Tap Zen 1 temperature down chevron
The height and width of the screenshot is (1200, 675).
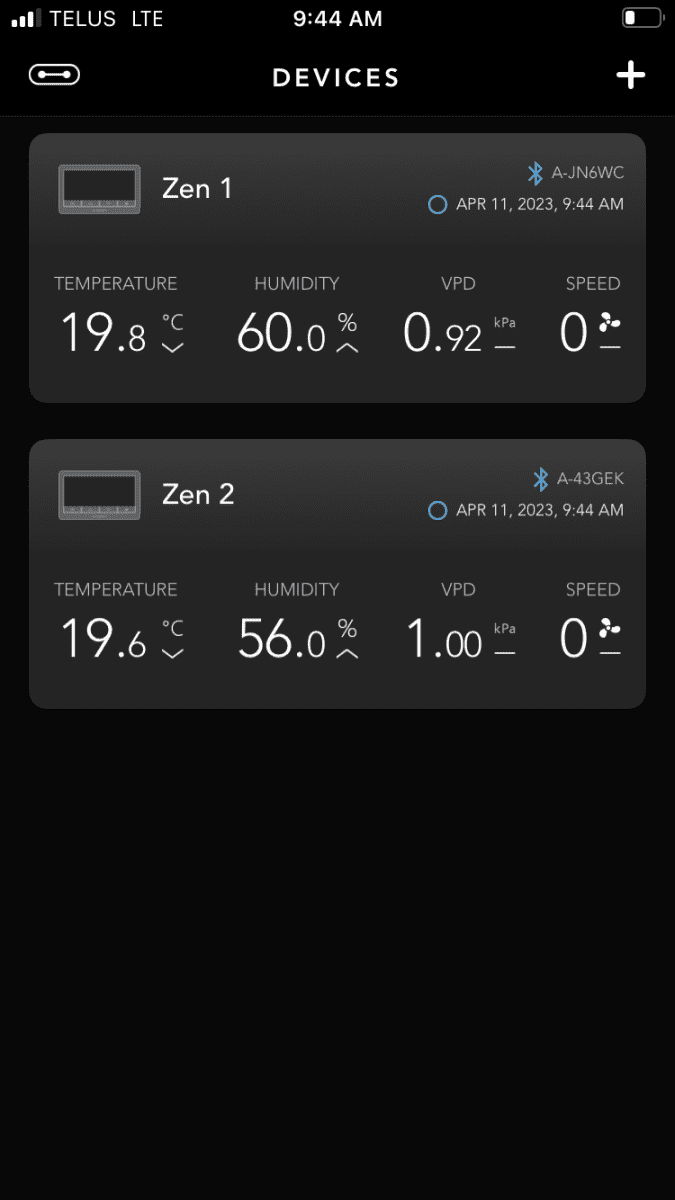click(173, 347)
